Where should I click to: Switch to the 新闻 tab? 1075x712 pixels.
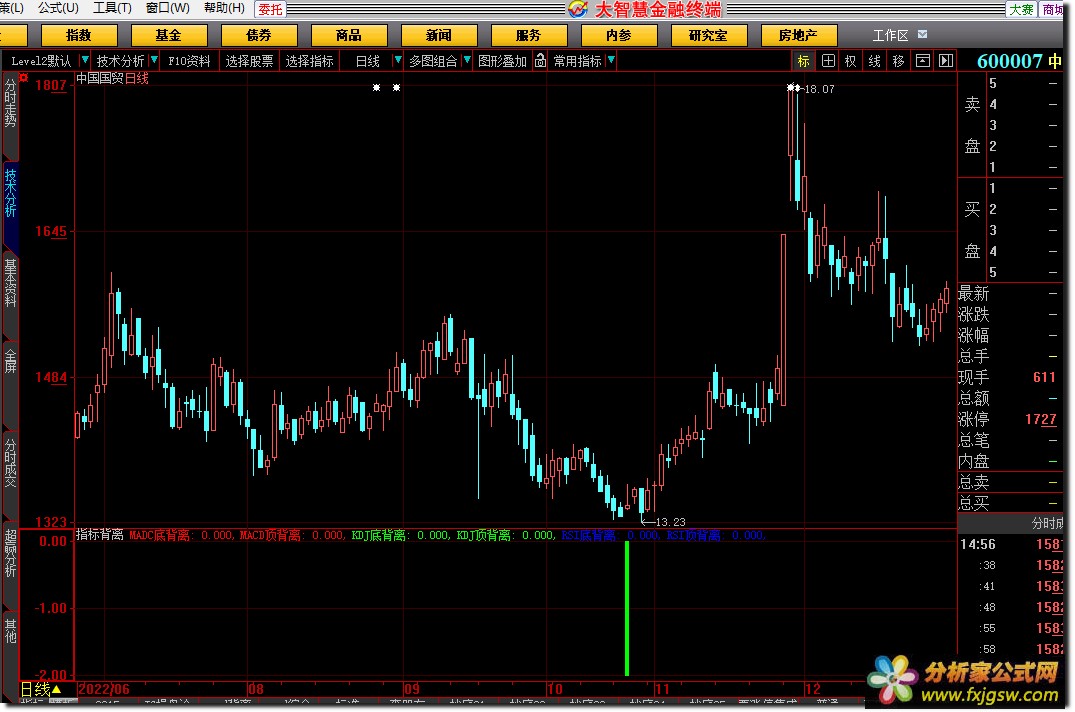click(439, 35)
